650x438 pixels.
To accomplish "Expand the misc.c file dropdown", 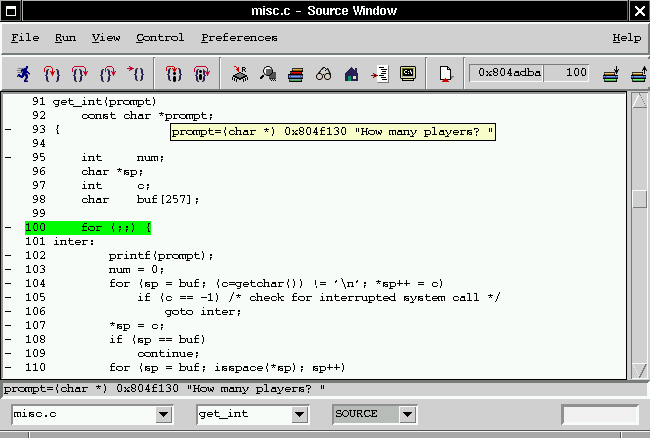I will pyautogui.click(x=165, y=414).
